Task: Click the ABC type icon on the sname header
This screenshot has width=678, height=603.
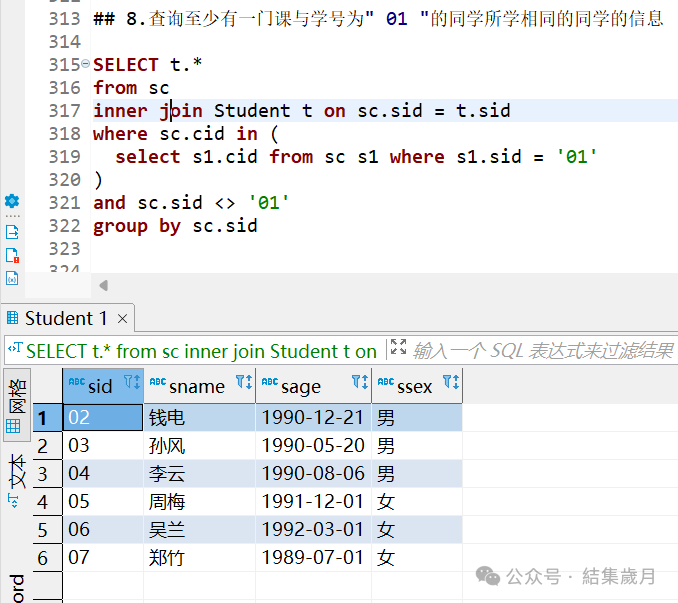Action: [x=158, y=381]
